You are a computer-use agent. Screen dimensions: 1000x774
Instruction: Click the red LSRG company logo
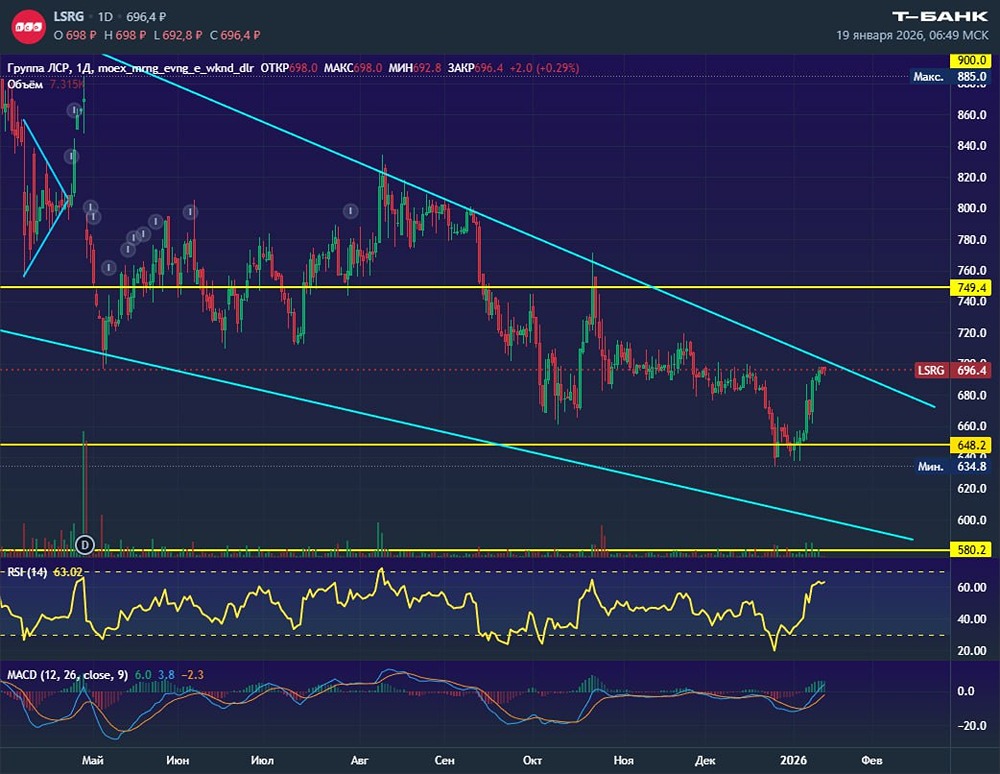coord(29,27)
